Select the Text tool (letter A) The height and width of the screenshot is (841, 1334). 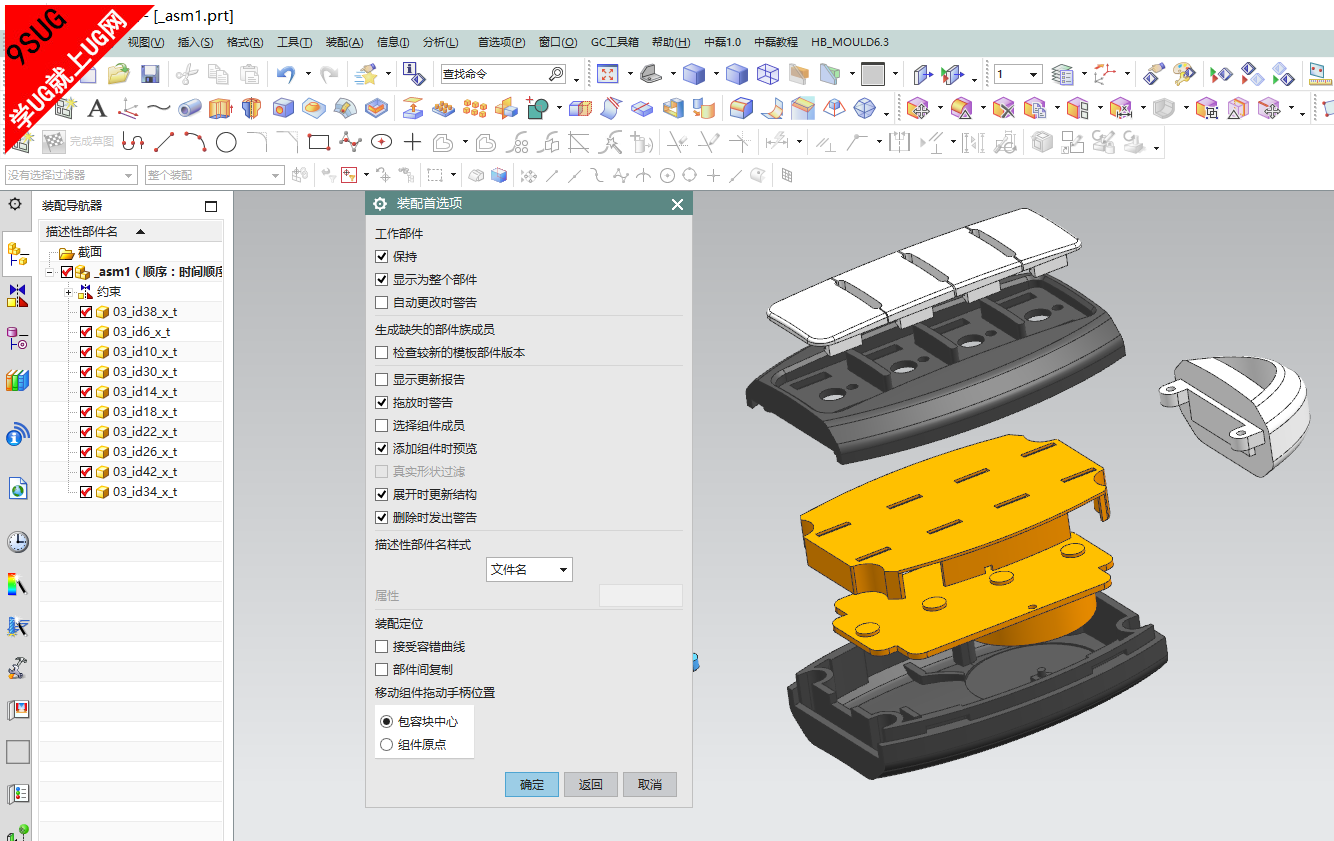97,108
